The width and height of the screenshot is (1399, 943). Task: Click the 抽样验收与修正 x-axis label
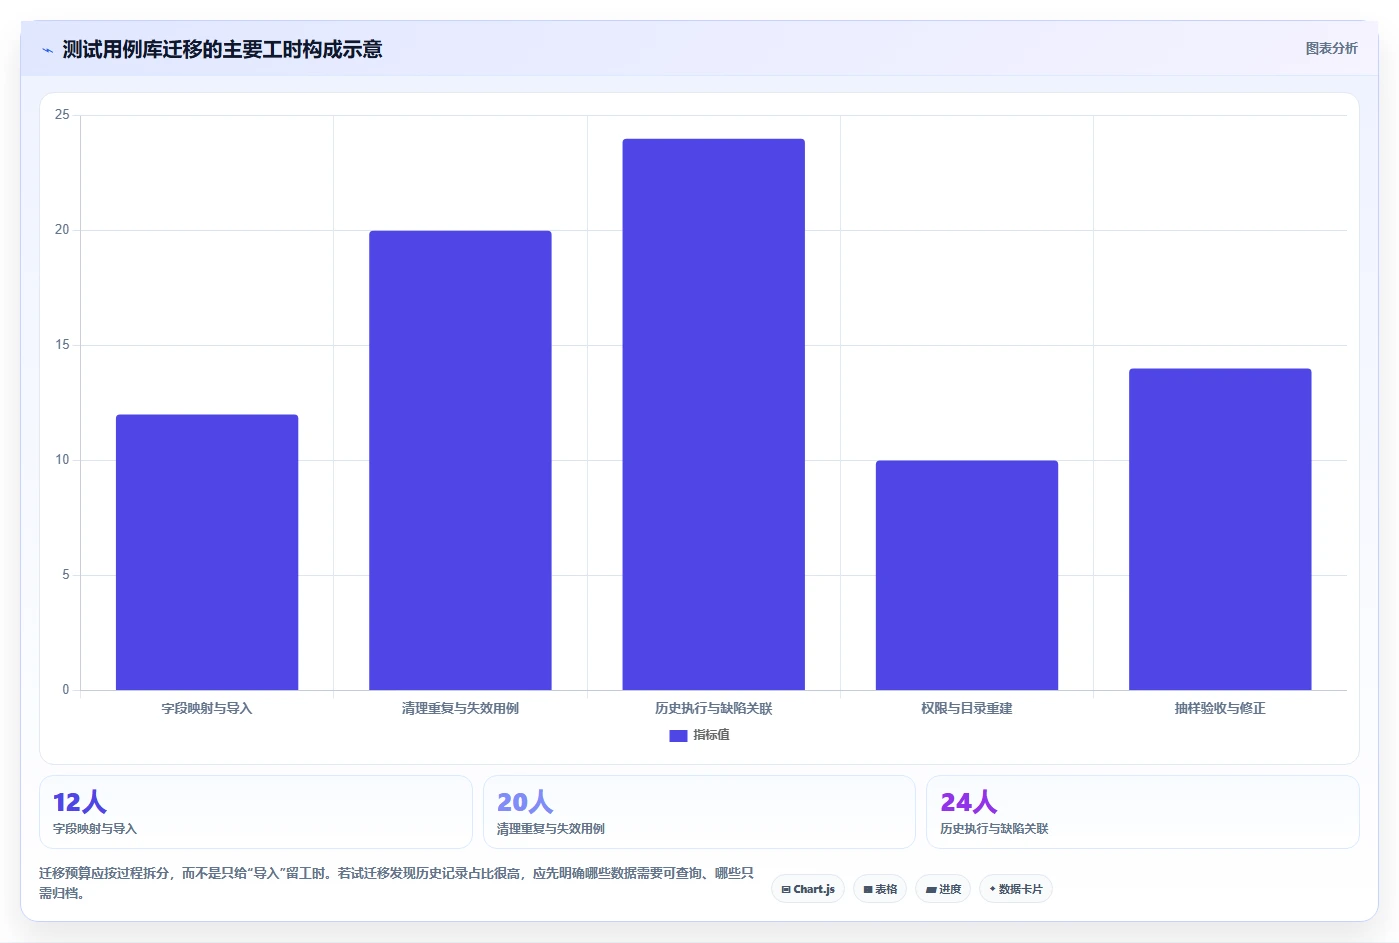pos(1220,708)
